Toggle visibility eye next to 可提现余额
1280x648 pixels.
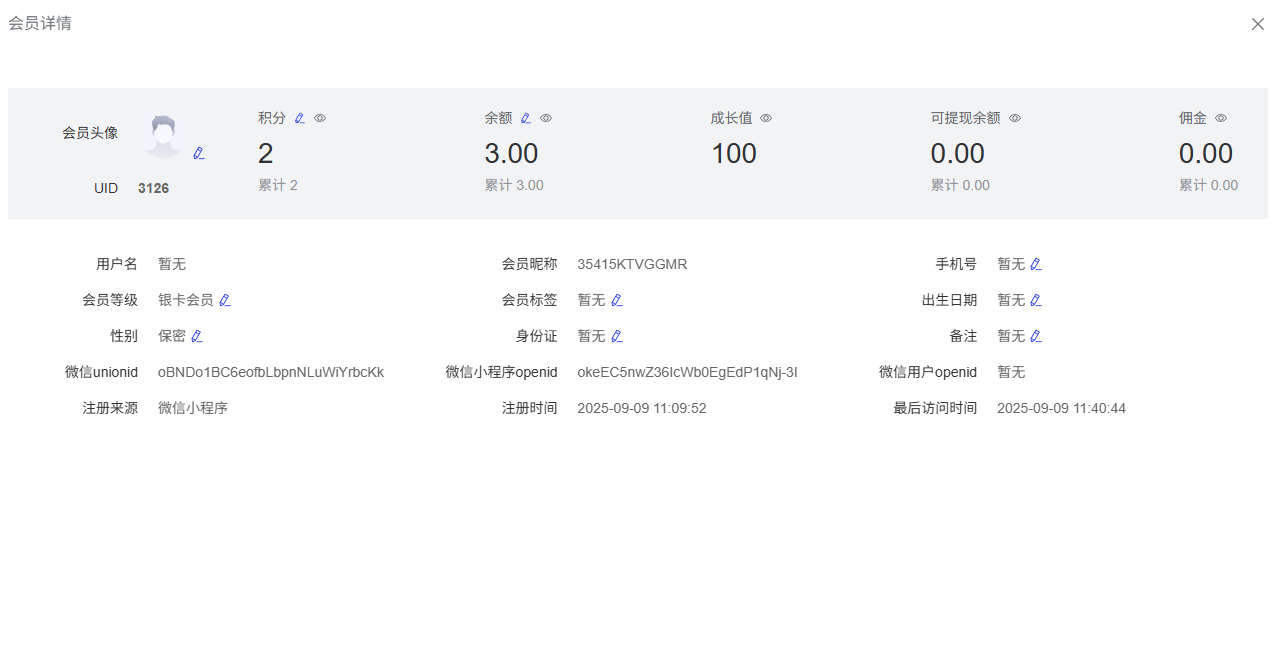pyautogui.click(x=1015, y=118)
